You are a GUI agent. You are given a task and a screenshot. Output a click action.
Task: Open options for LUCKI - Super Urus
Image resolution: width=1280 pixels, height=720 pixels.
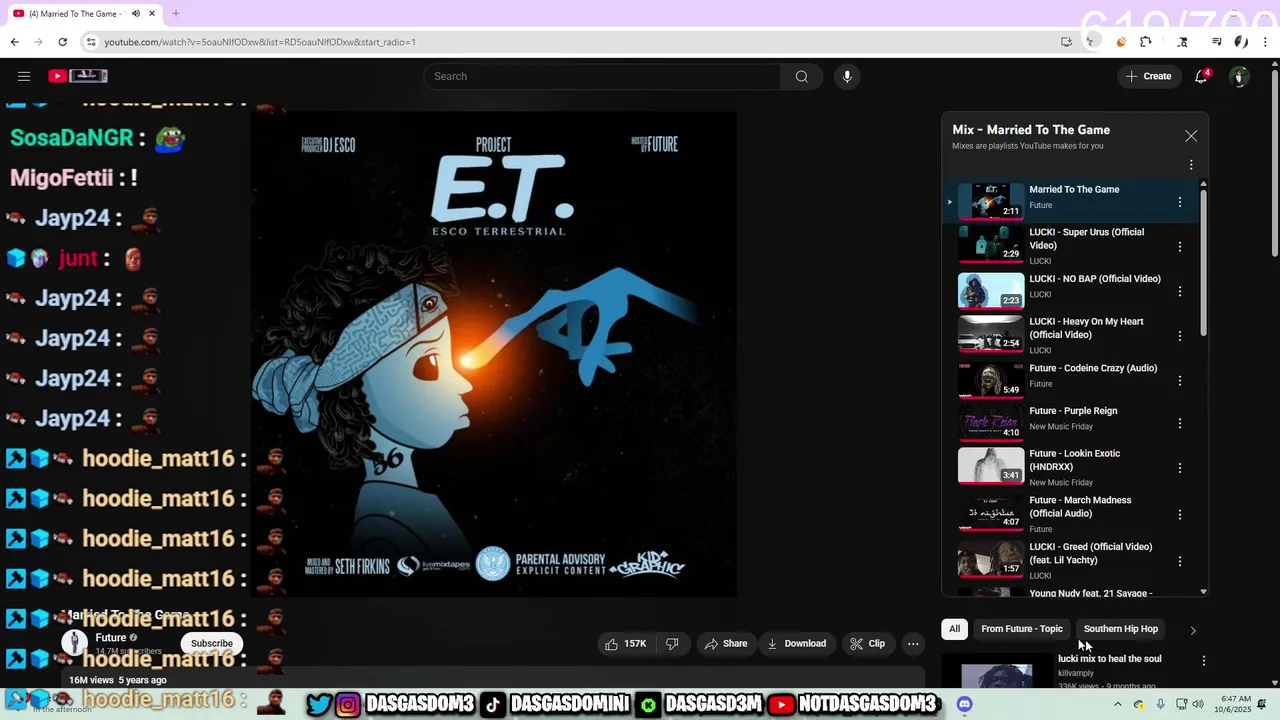pos(1180,246)
